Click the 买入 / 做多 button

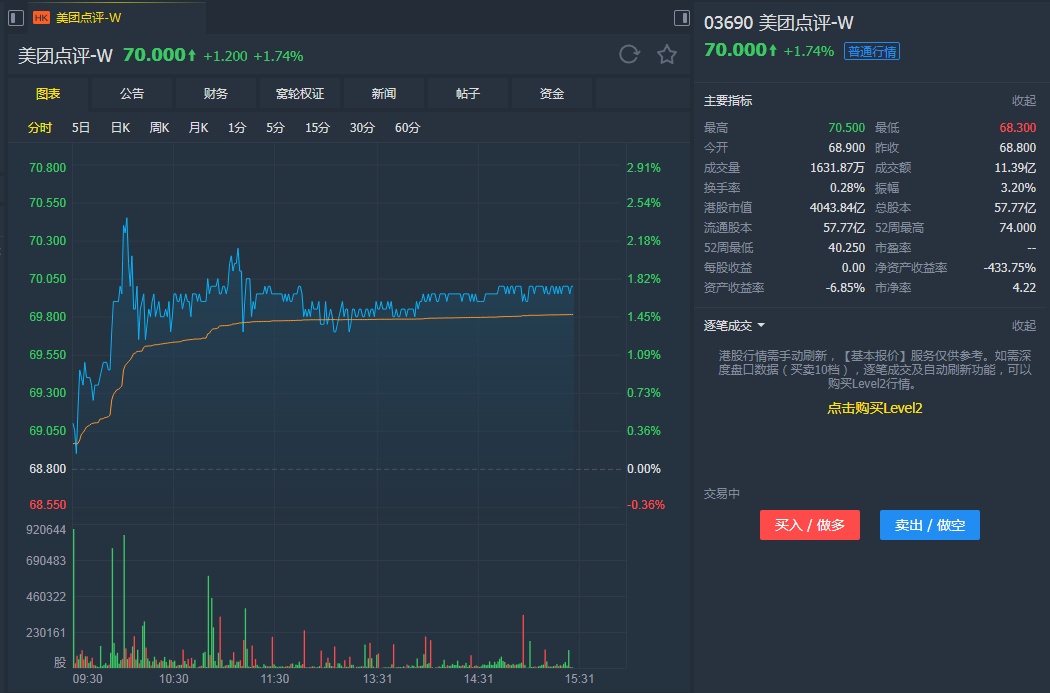[x=810, y=525]
